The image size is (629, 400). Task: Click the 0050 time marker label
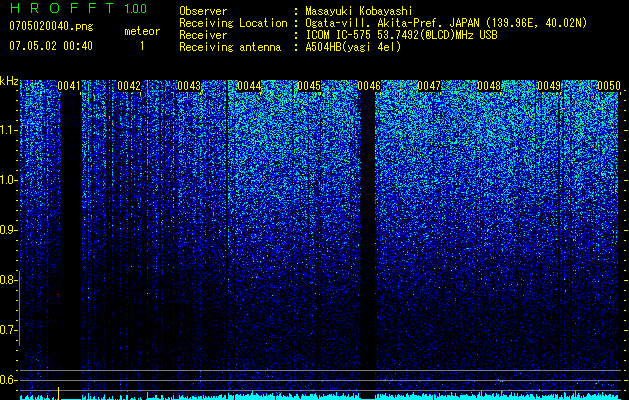pyautogui.click(x=609, y=86)
